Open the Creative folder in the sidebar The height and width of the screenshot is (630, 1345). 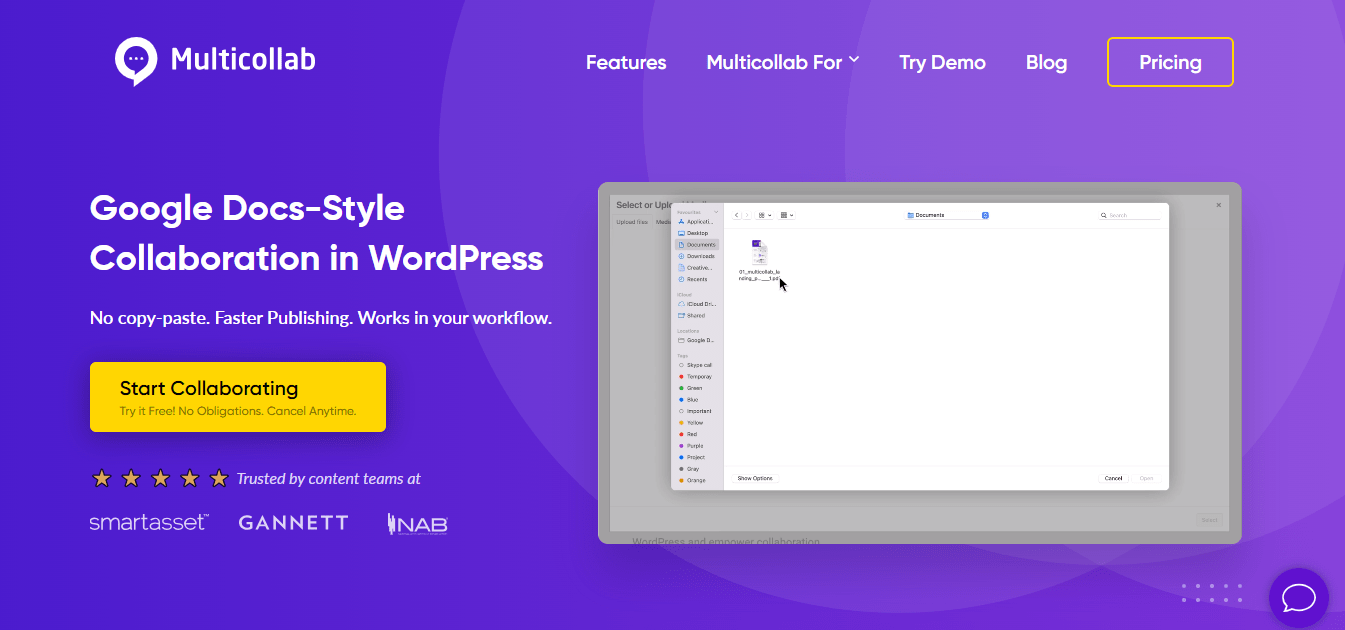[697, 267]
